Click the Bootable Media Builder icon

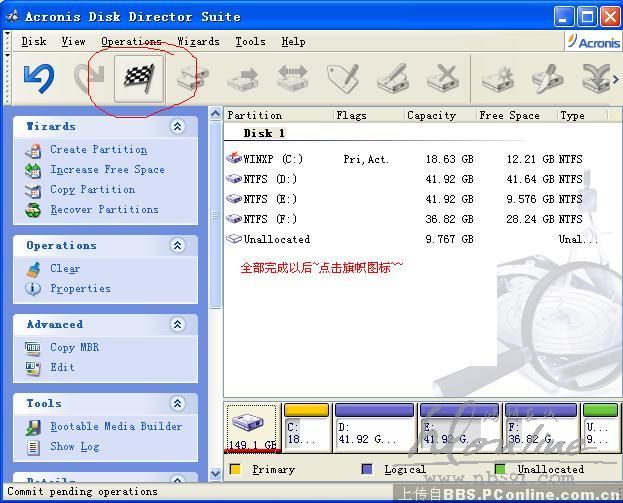[x=33, y=427]
